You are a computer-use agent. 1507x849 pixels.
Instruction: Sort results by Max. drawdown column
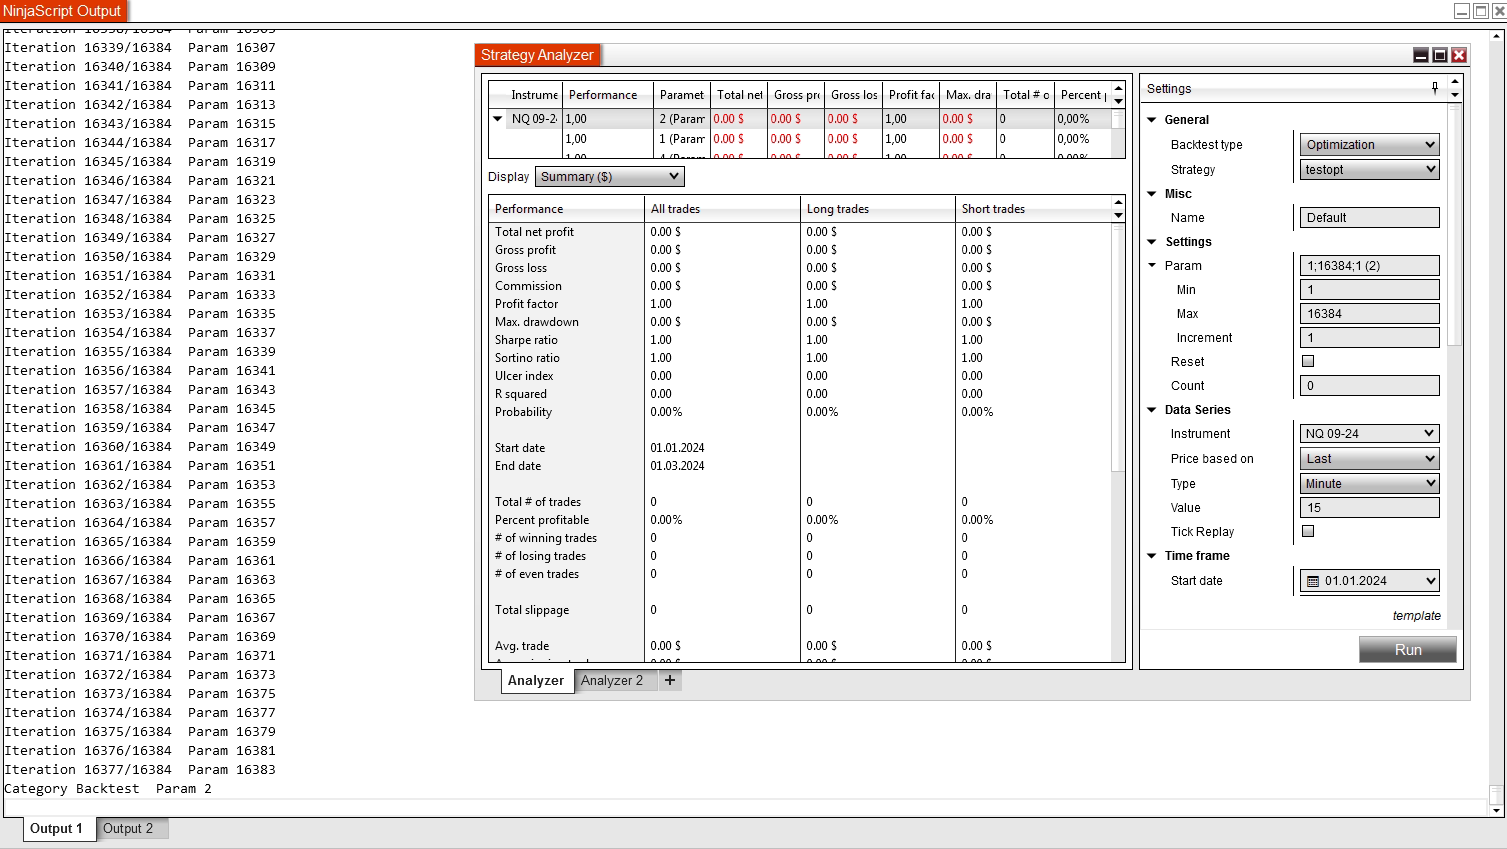point(968,95)
